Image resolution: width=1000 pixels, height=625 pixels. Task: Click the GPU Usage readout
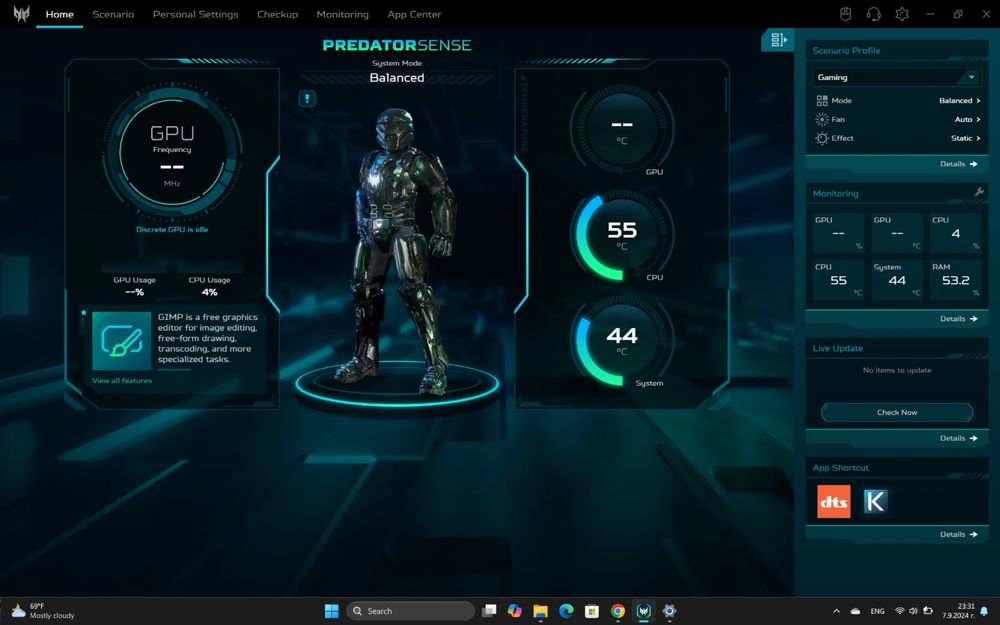tap(134, 286)
